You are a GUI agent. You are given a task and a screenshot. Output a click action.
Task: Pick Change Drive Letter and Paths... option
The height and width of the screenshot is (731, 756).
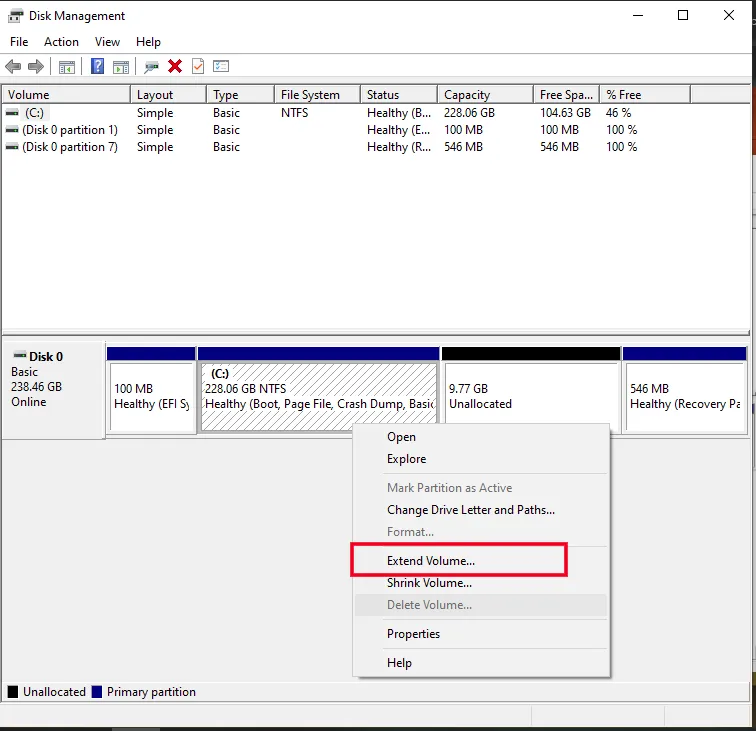[470, 510]
